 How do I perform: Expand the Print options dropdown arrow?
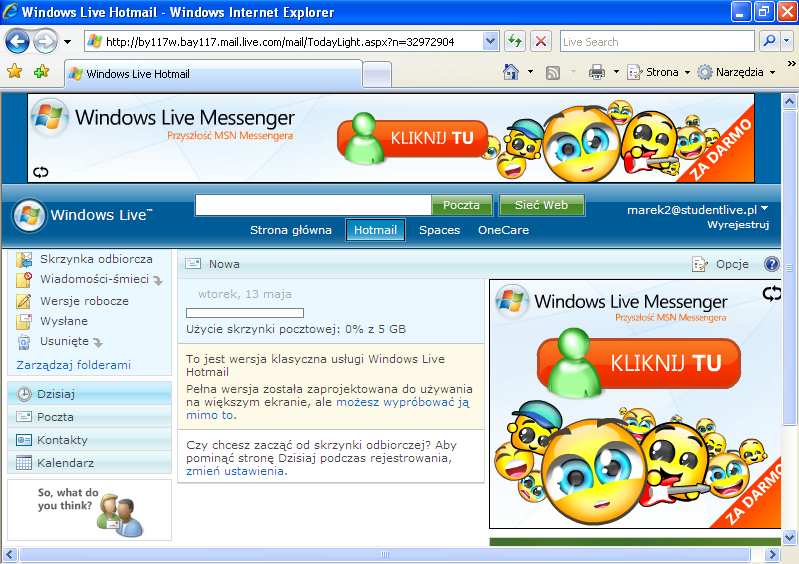pos(616,72)
